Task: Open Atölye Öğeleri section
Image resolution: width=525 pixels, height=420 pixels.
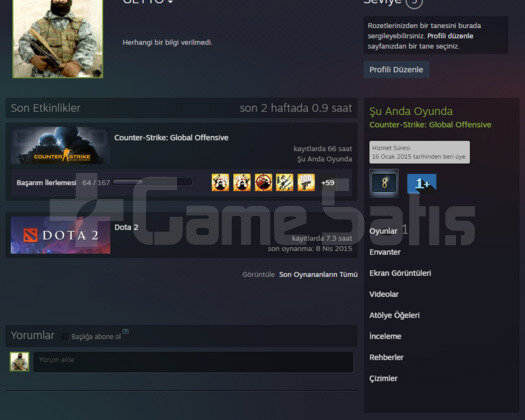Action: [x=394, y=315]
